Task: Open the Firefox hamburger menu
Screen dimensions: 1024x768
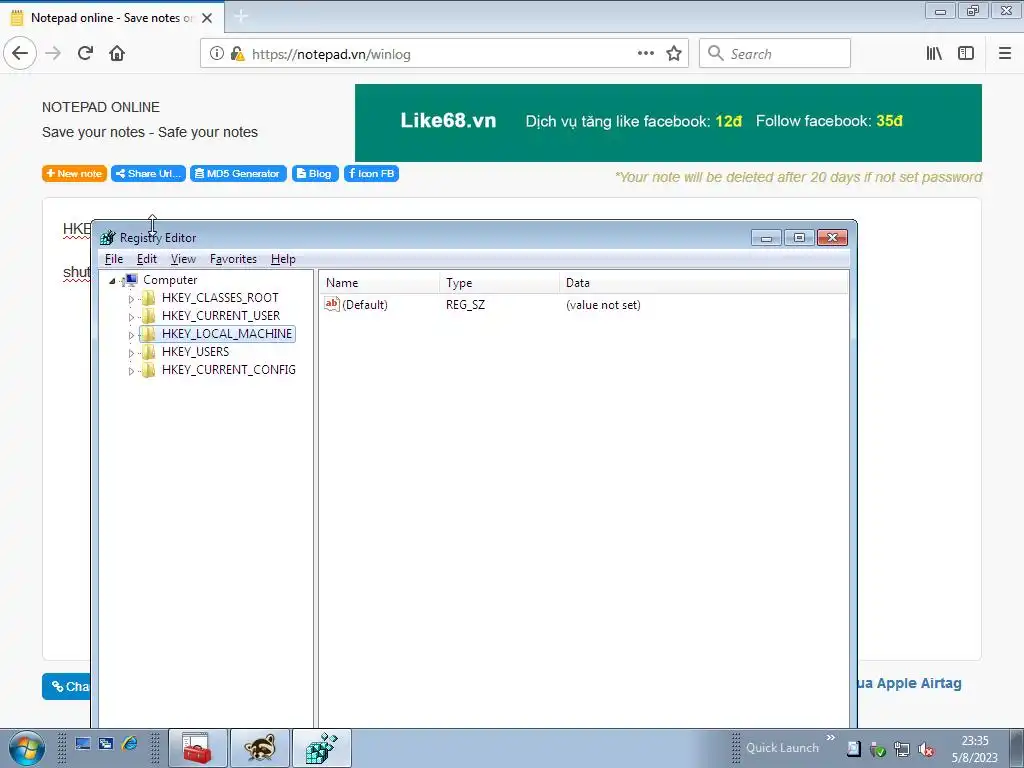Action: tap(1005, 54)
